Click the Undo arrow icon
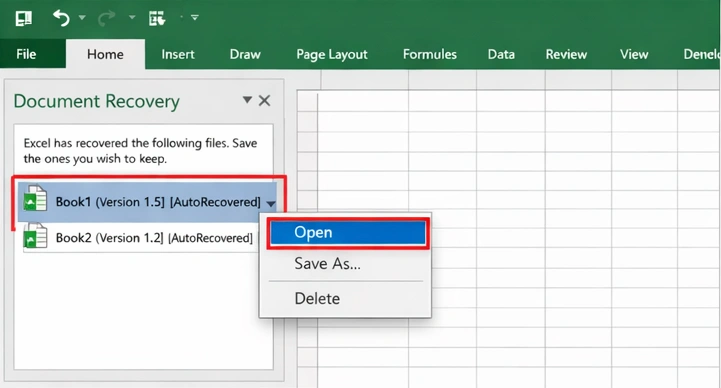Image resolution: width=721 pixels, height=388 pixels. tap(61, 18)
